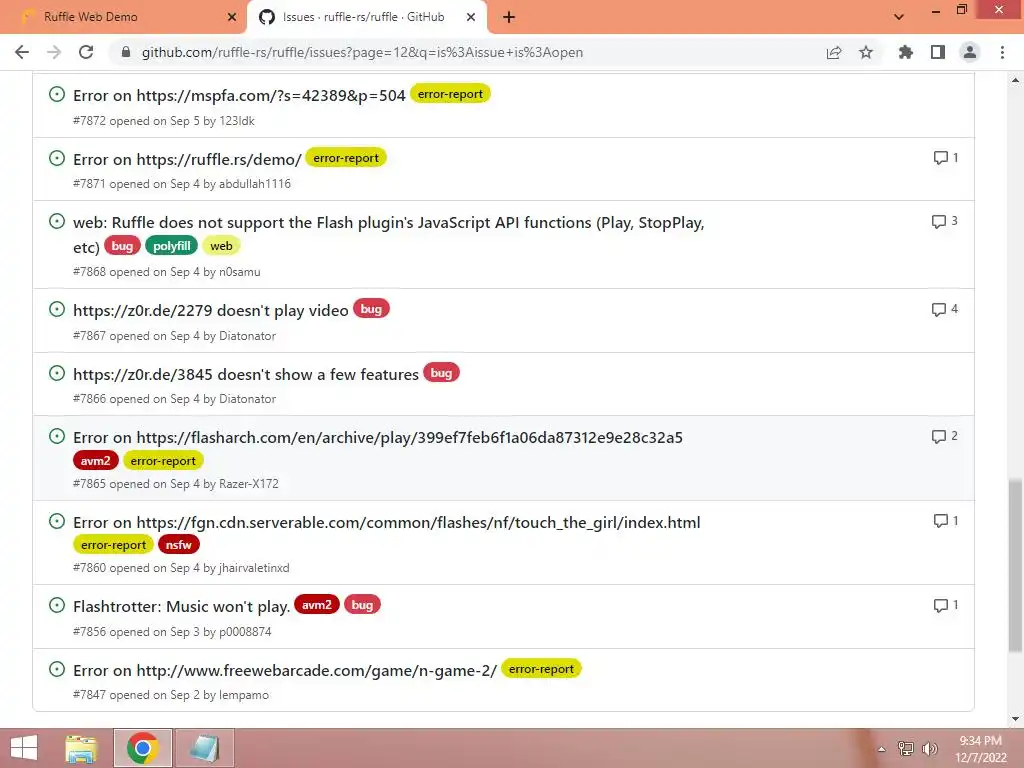
Task: Open a new browser tab
Action: pos(509,18)
